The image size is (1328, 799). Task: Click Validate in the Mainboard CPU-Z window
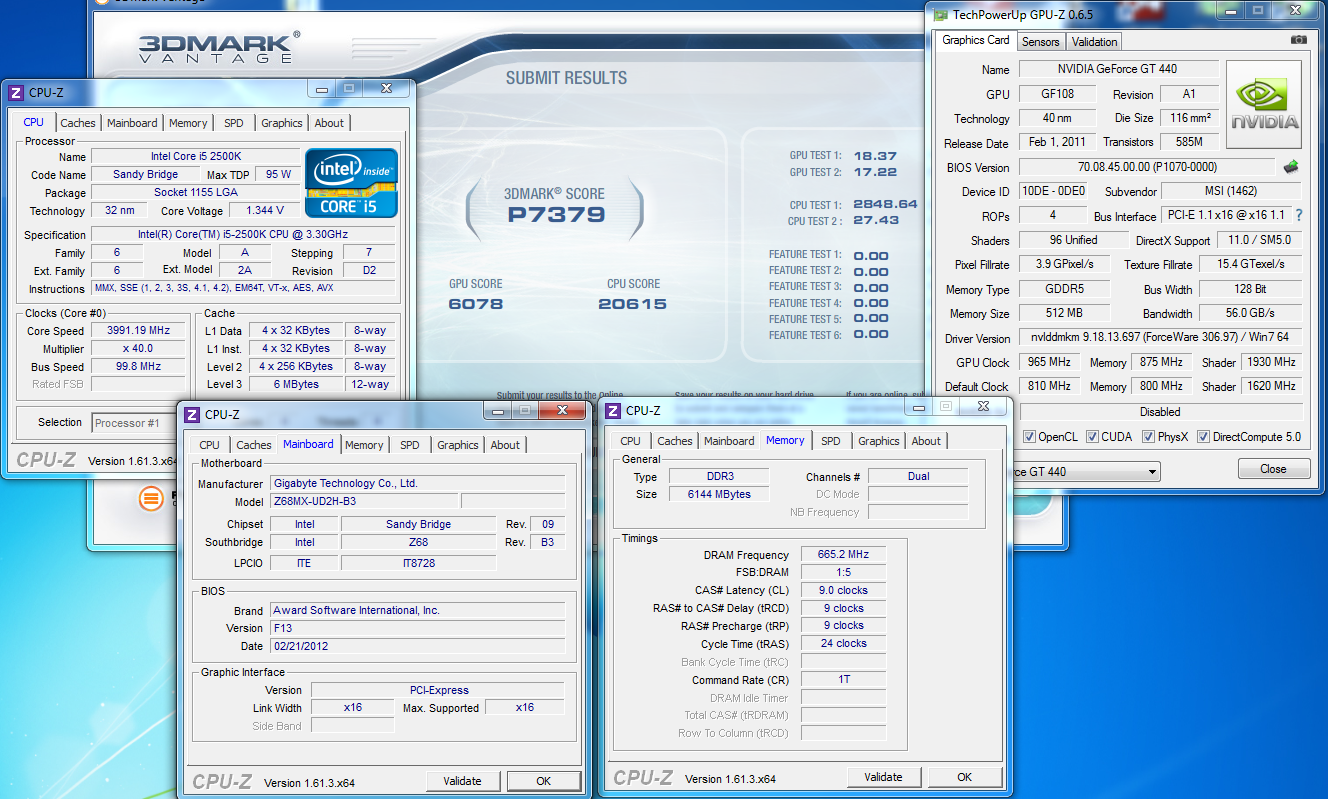tap(462, 781)
